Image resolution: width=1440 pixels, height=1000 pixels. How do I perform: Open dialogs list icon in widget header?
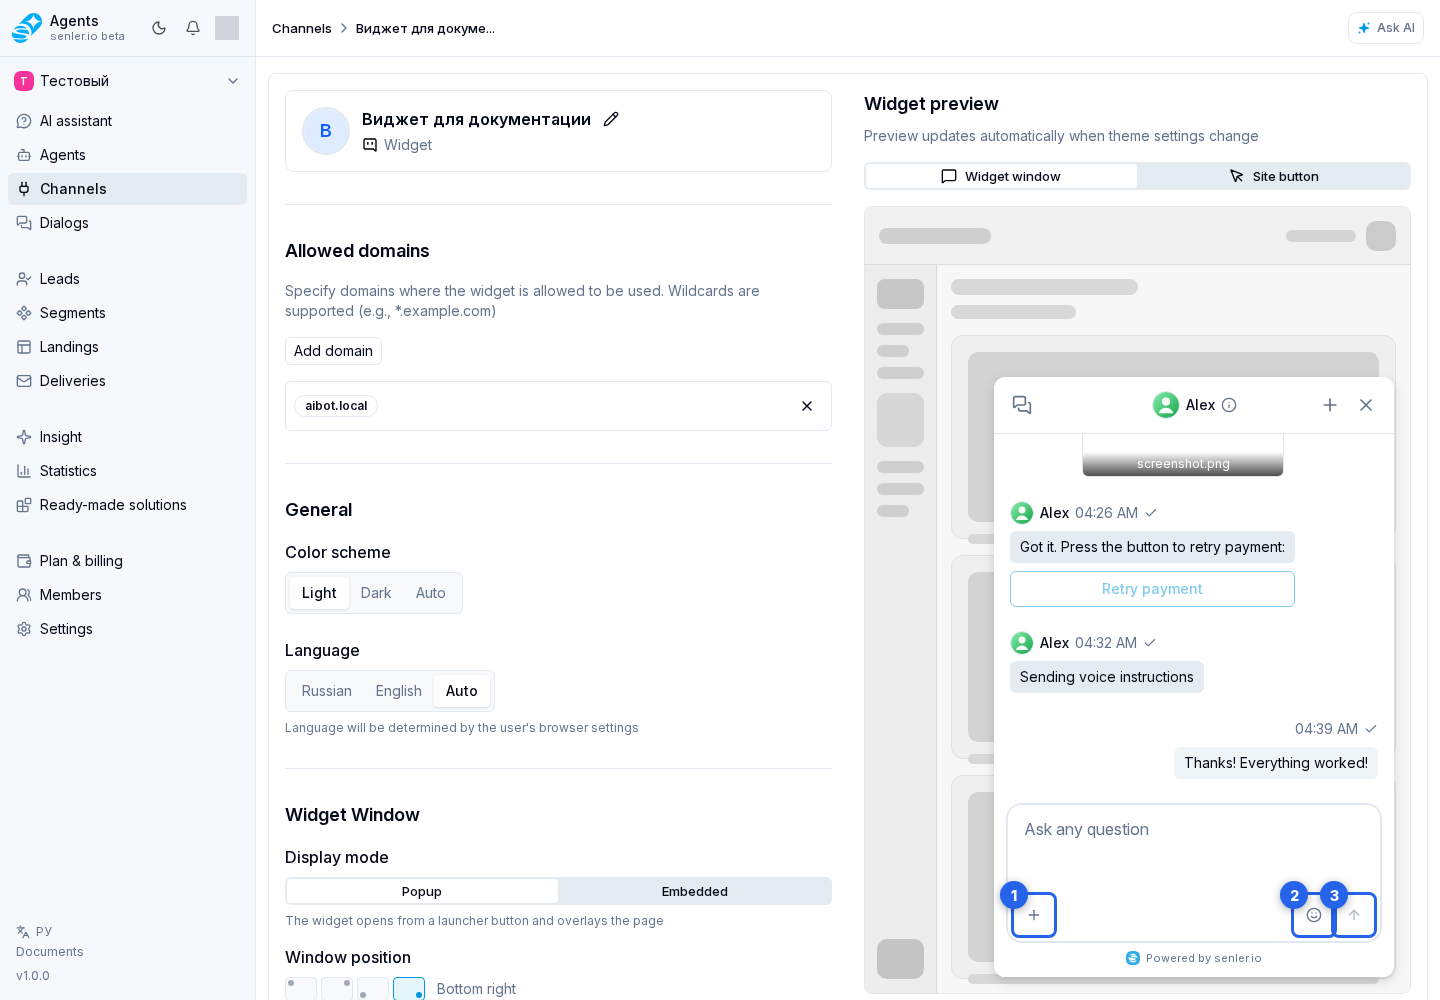point(1022,405)
